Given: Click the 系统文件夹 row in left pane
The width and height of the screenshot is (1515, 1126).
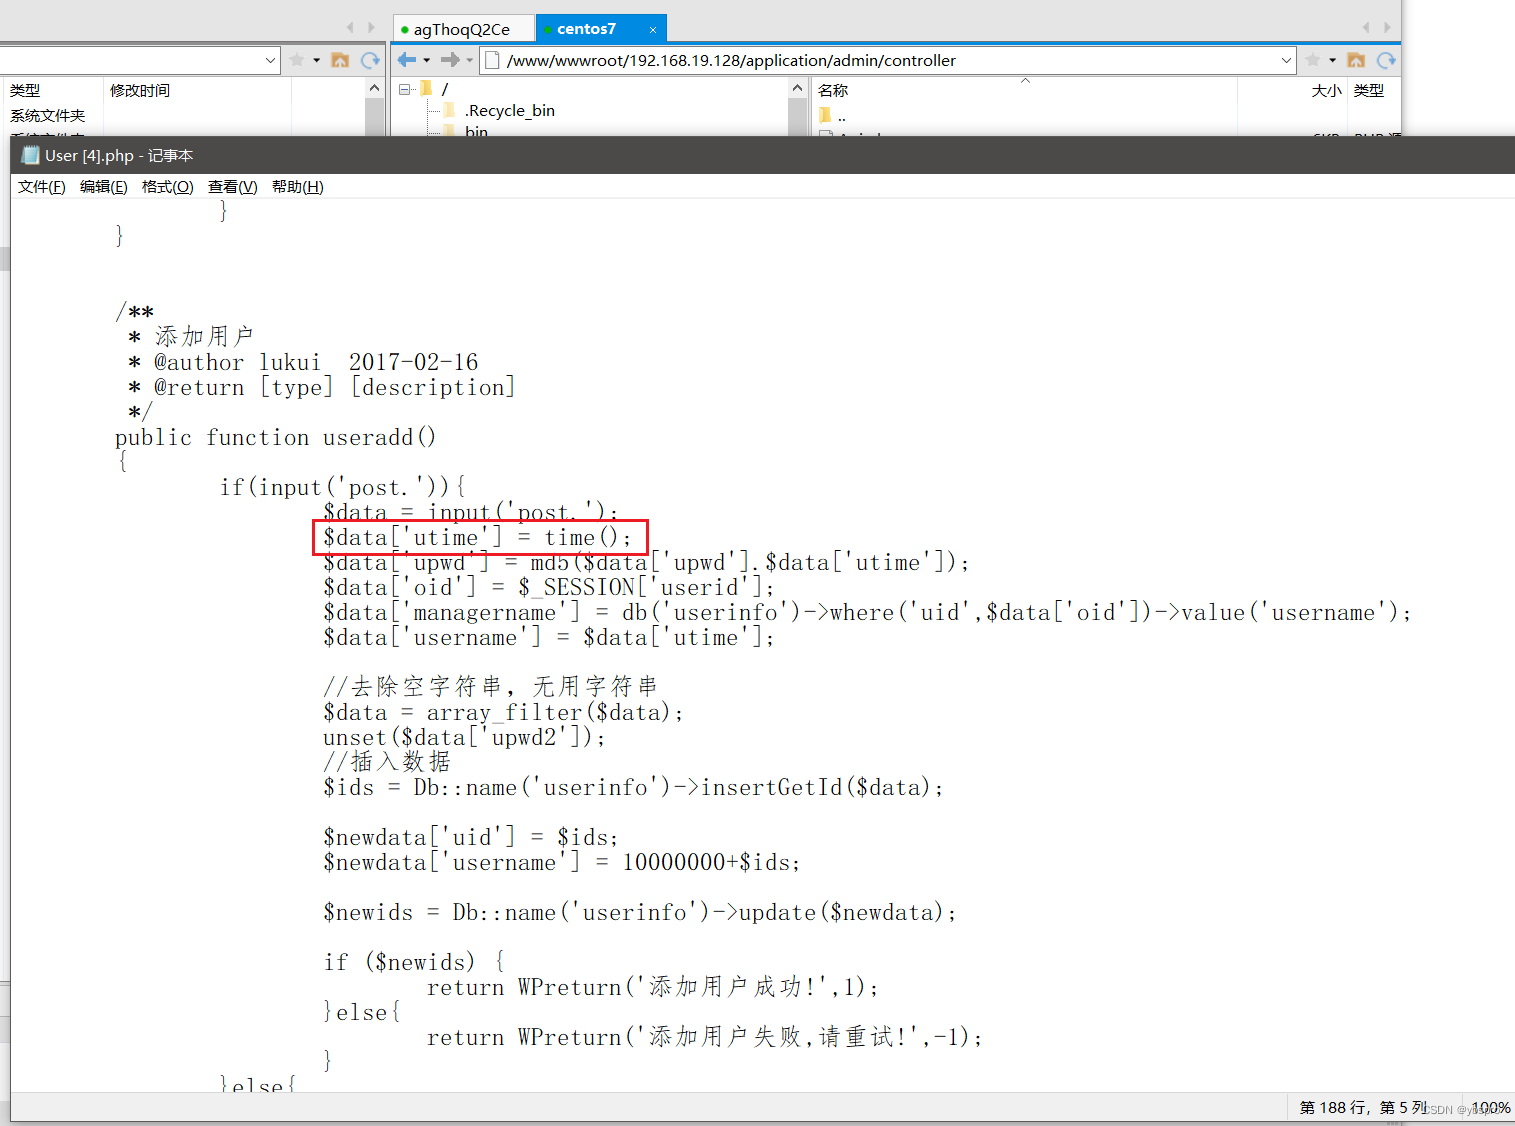Looking at the screenshot, I should point(47,116).
